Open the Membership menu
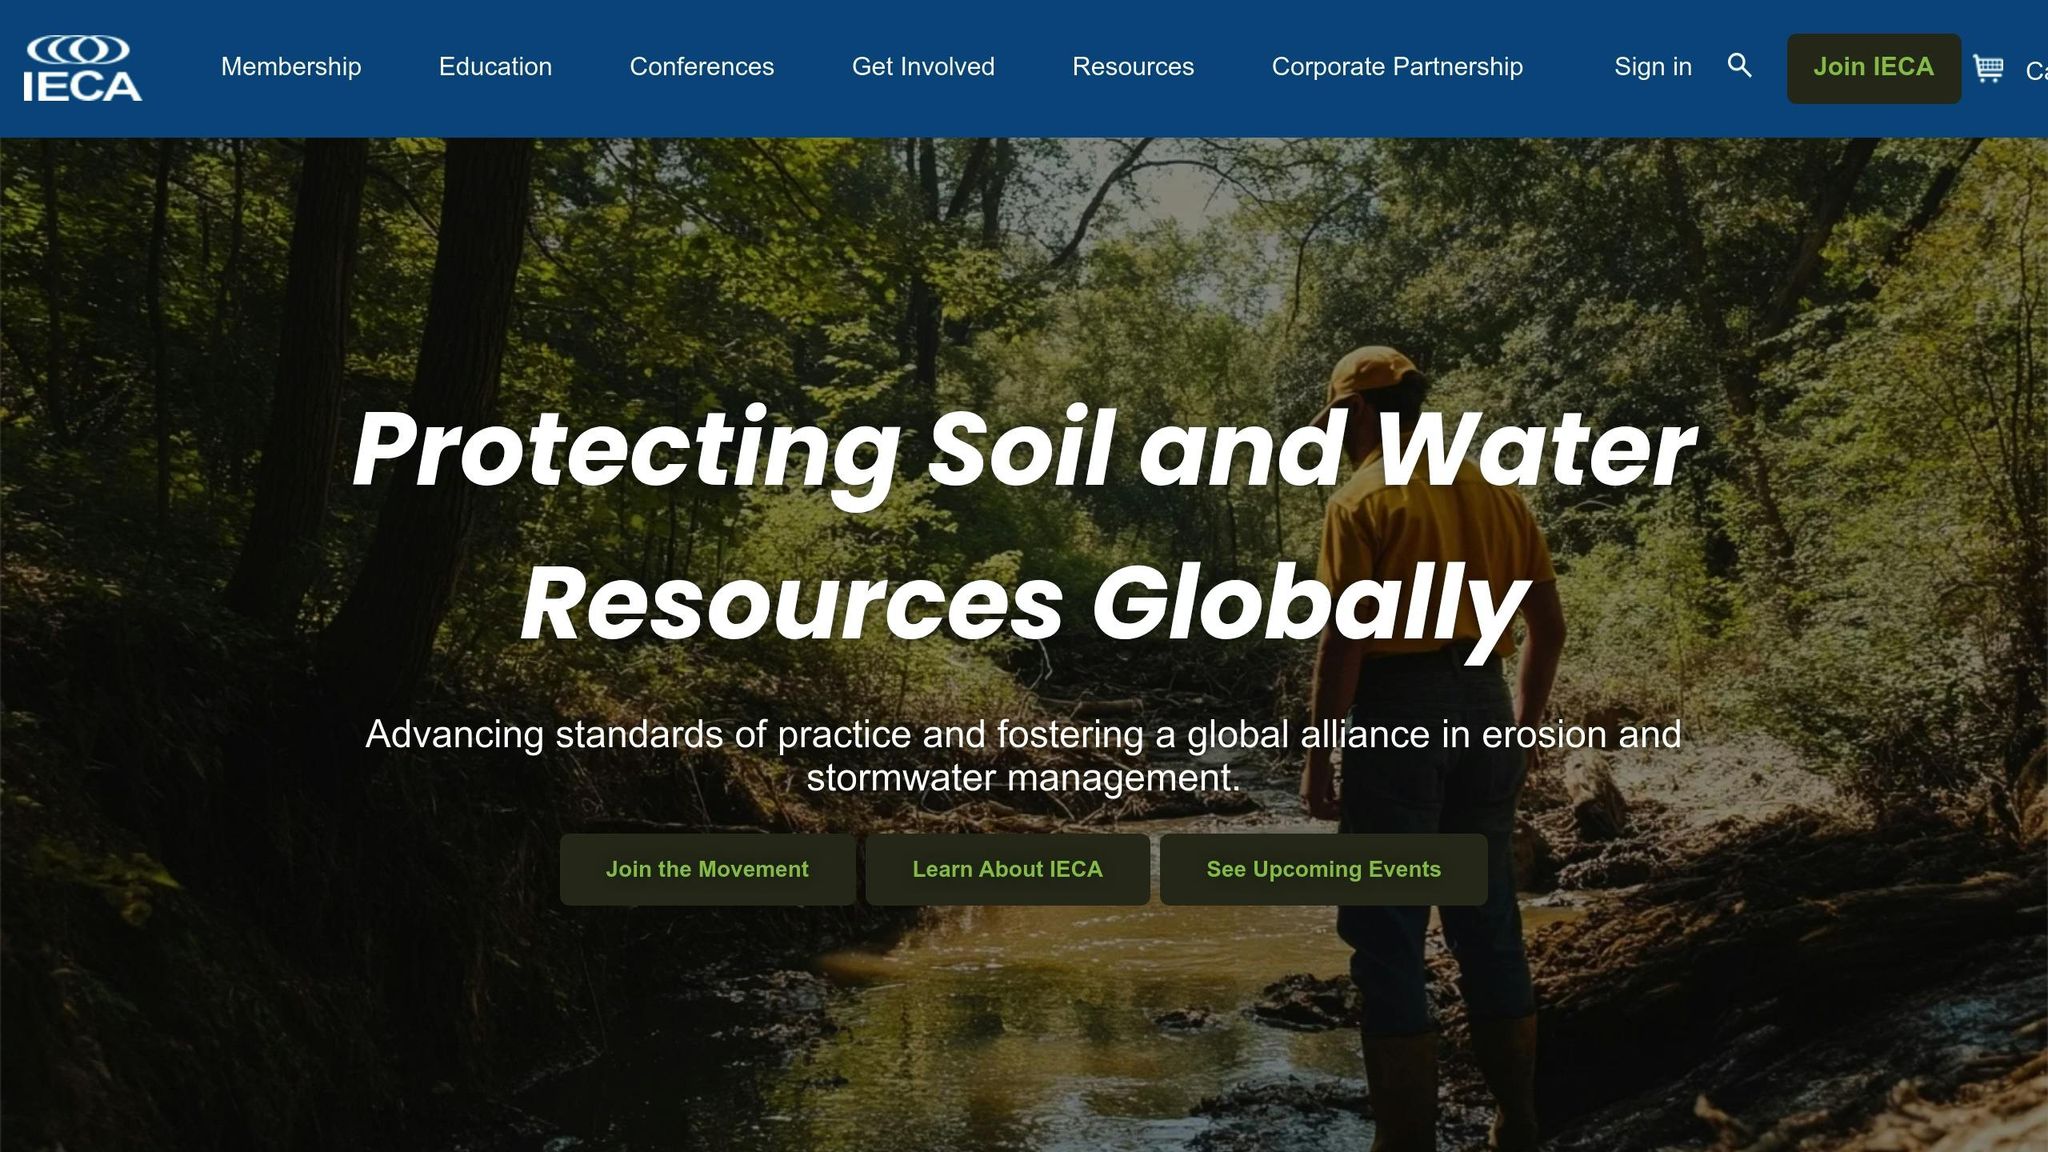The image size is (2048, 1152). coord(291,67)
